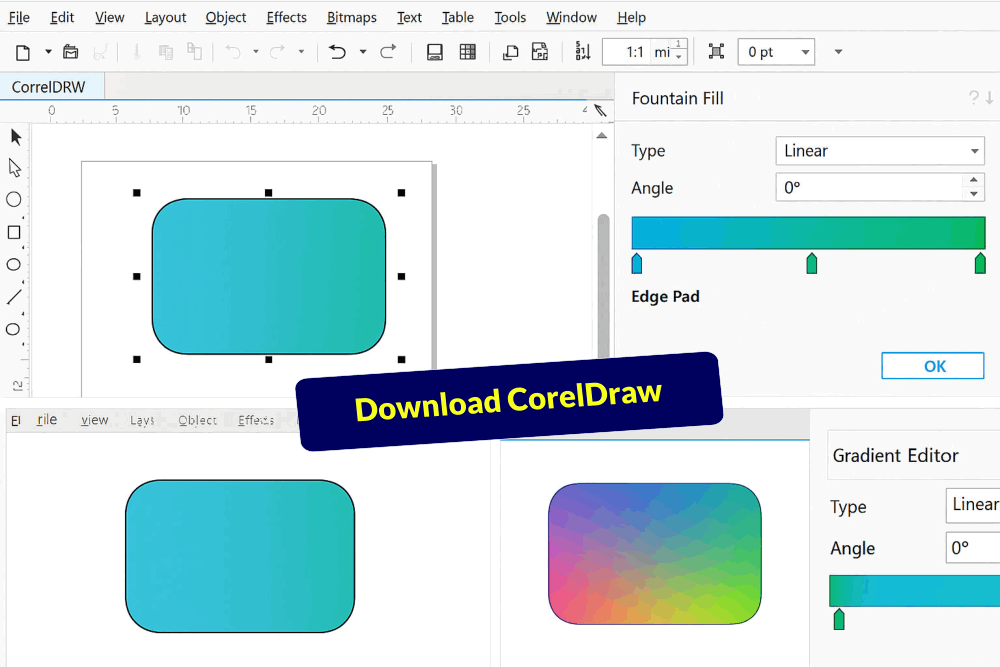The width and height of the screenshot is (1000, 667).
Task: Open the Effects menu
Action: (286, 17)
